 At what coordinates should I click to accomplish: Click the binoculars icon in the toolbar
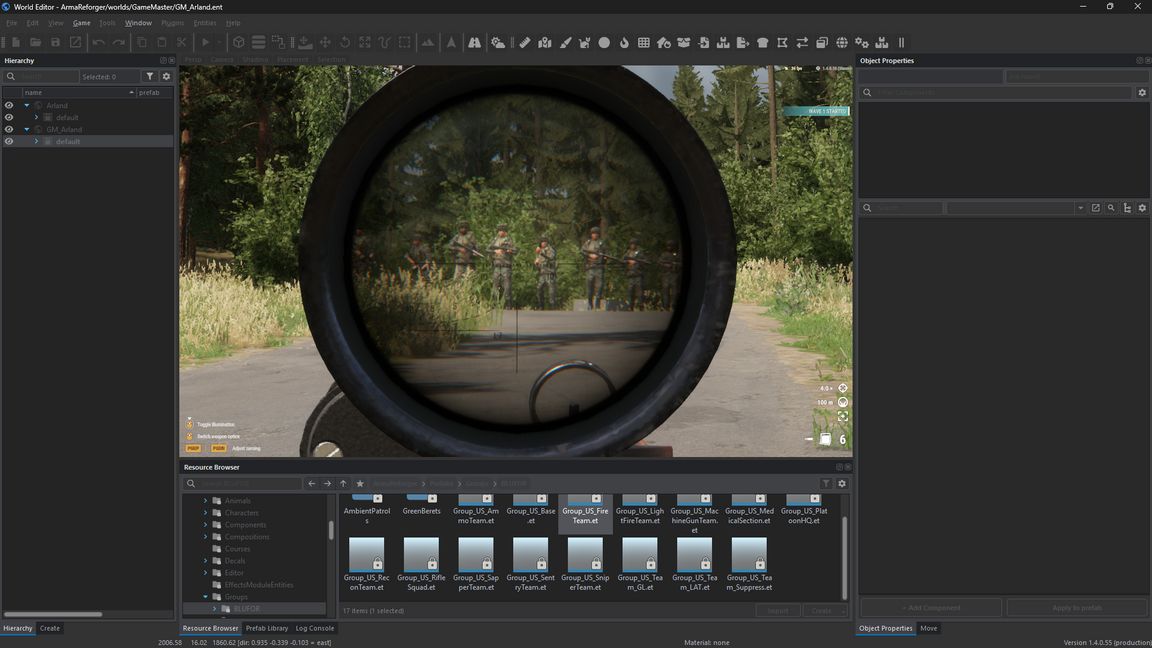pos(474,43)
